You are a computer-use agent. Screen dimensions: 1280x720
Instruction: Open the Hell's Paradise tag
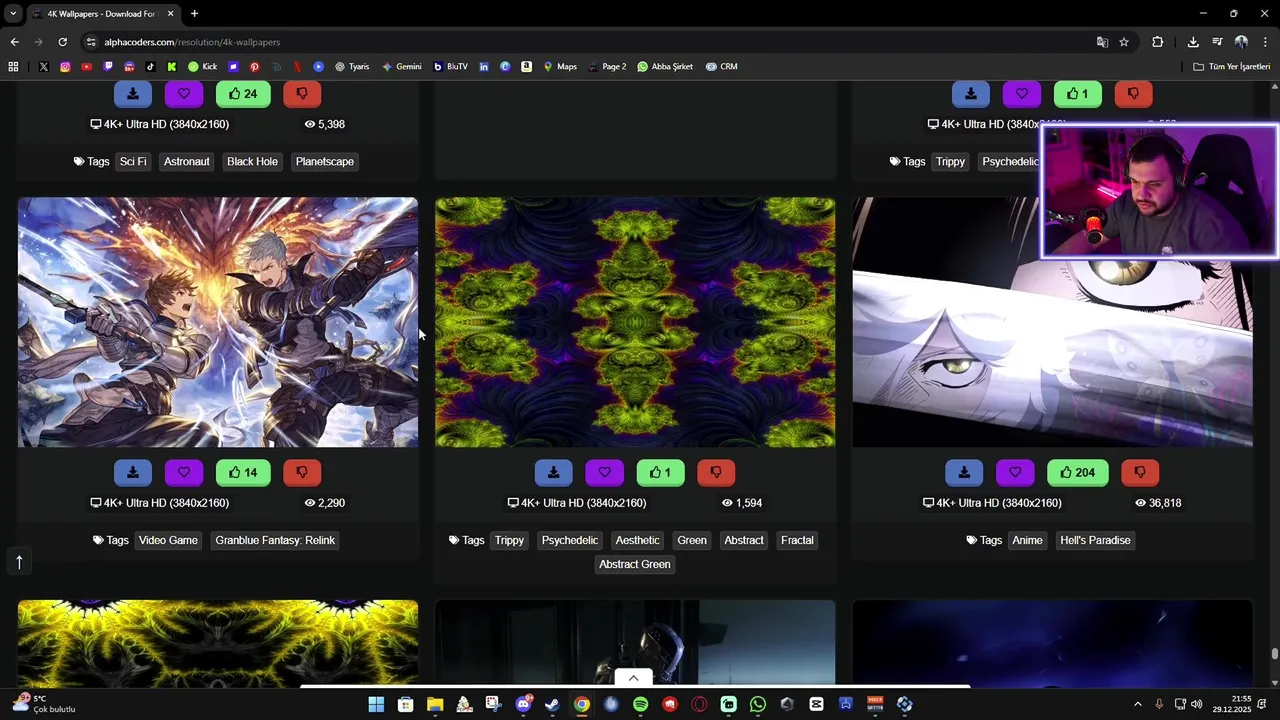1095,540
